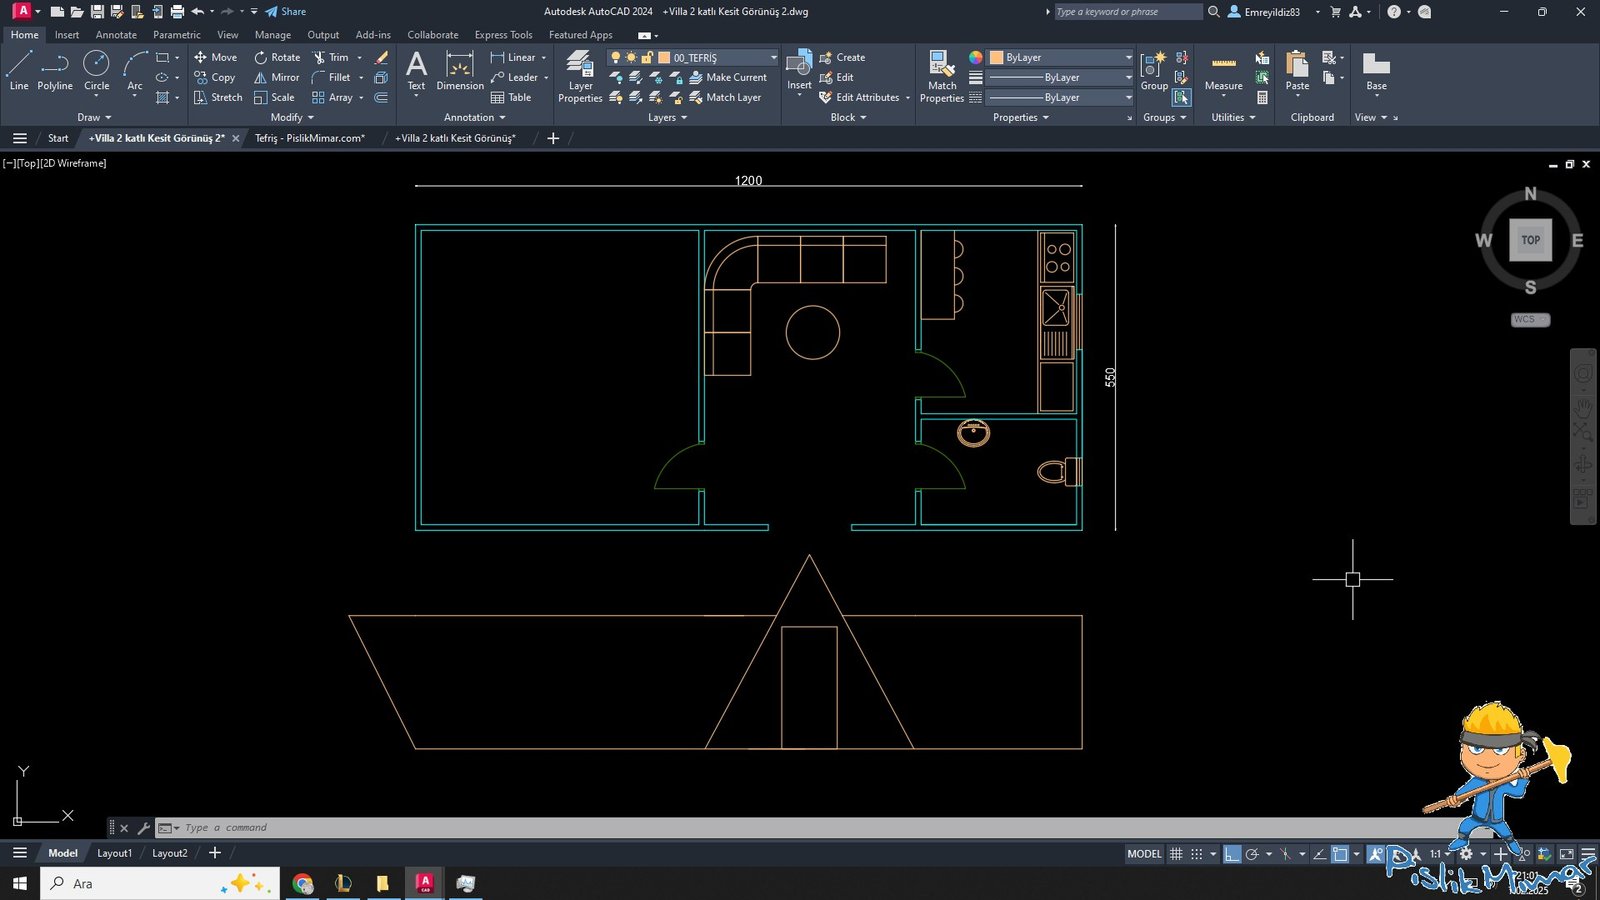Toggle Ortho mode in status bar
The image size is (1600, 900).
coord(1232,854)
